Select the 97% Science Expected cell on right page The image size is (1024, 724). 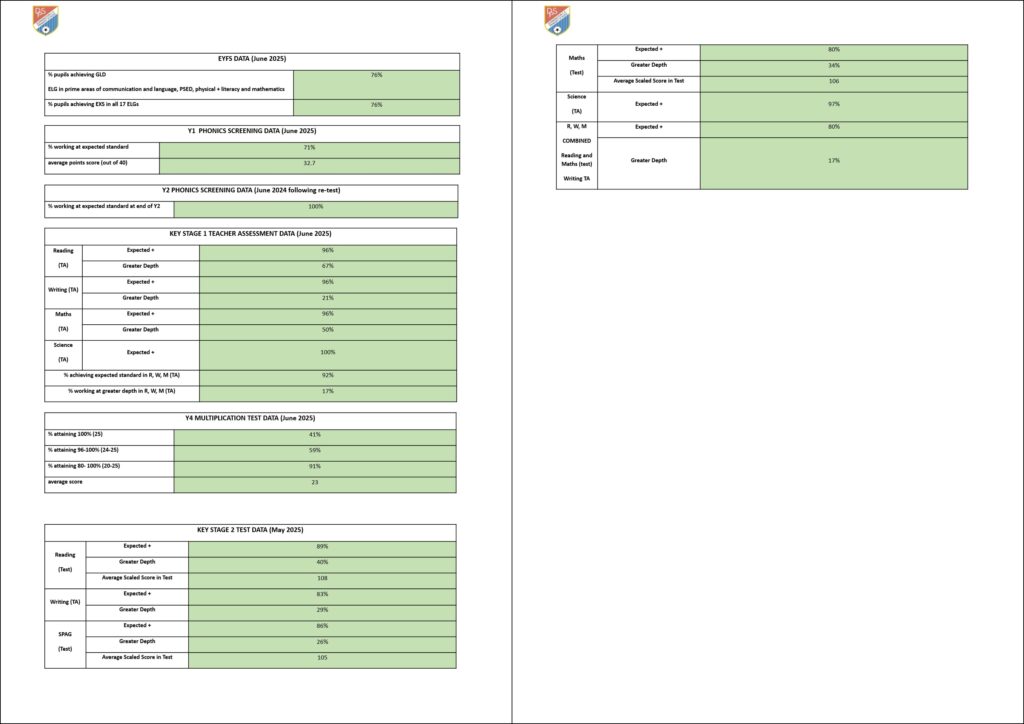pyautogui.click(x=833, y=104)
